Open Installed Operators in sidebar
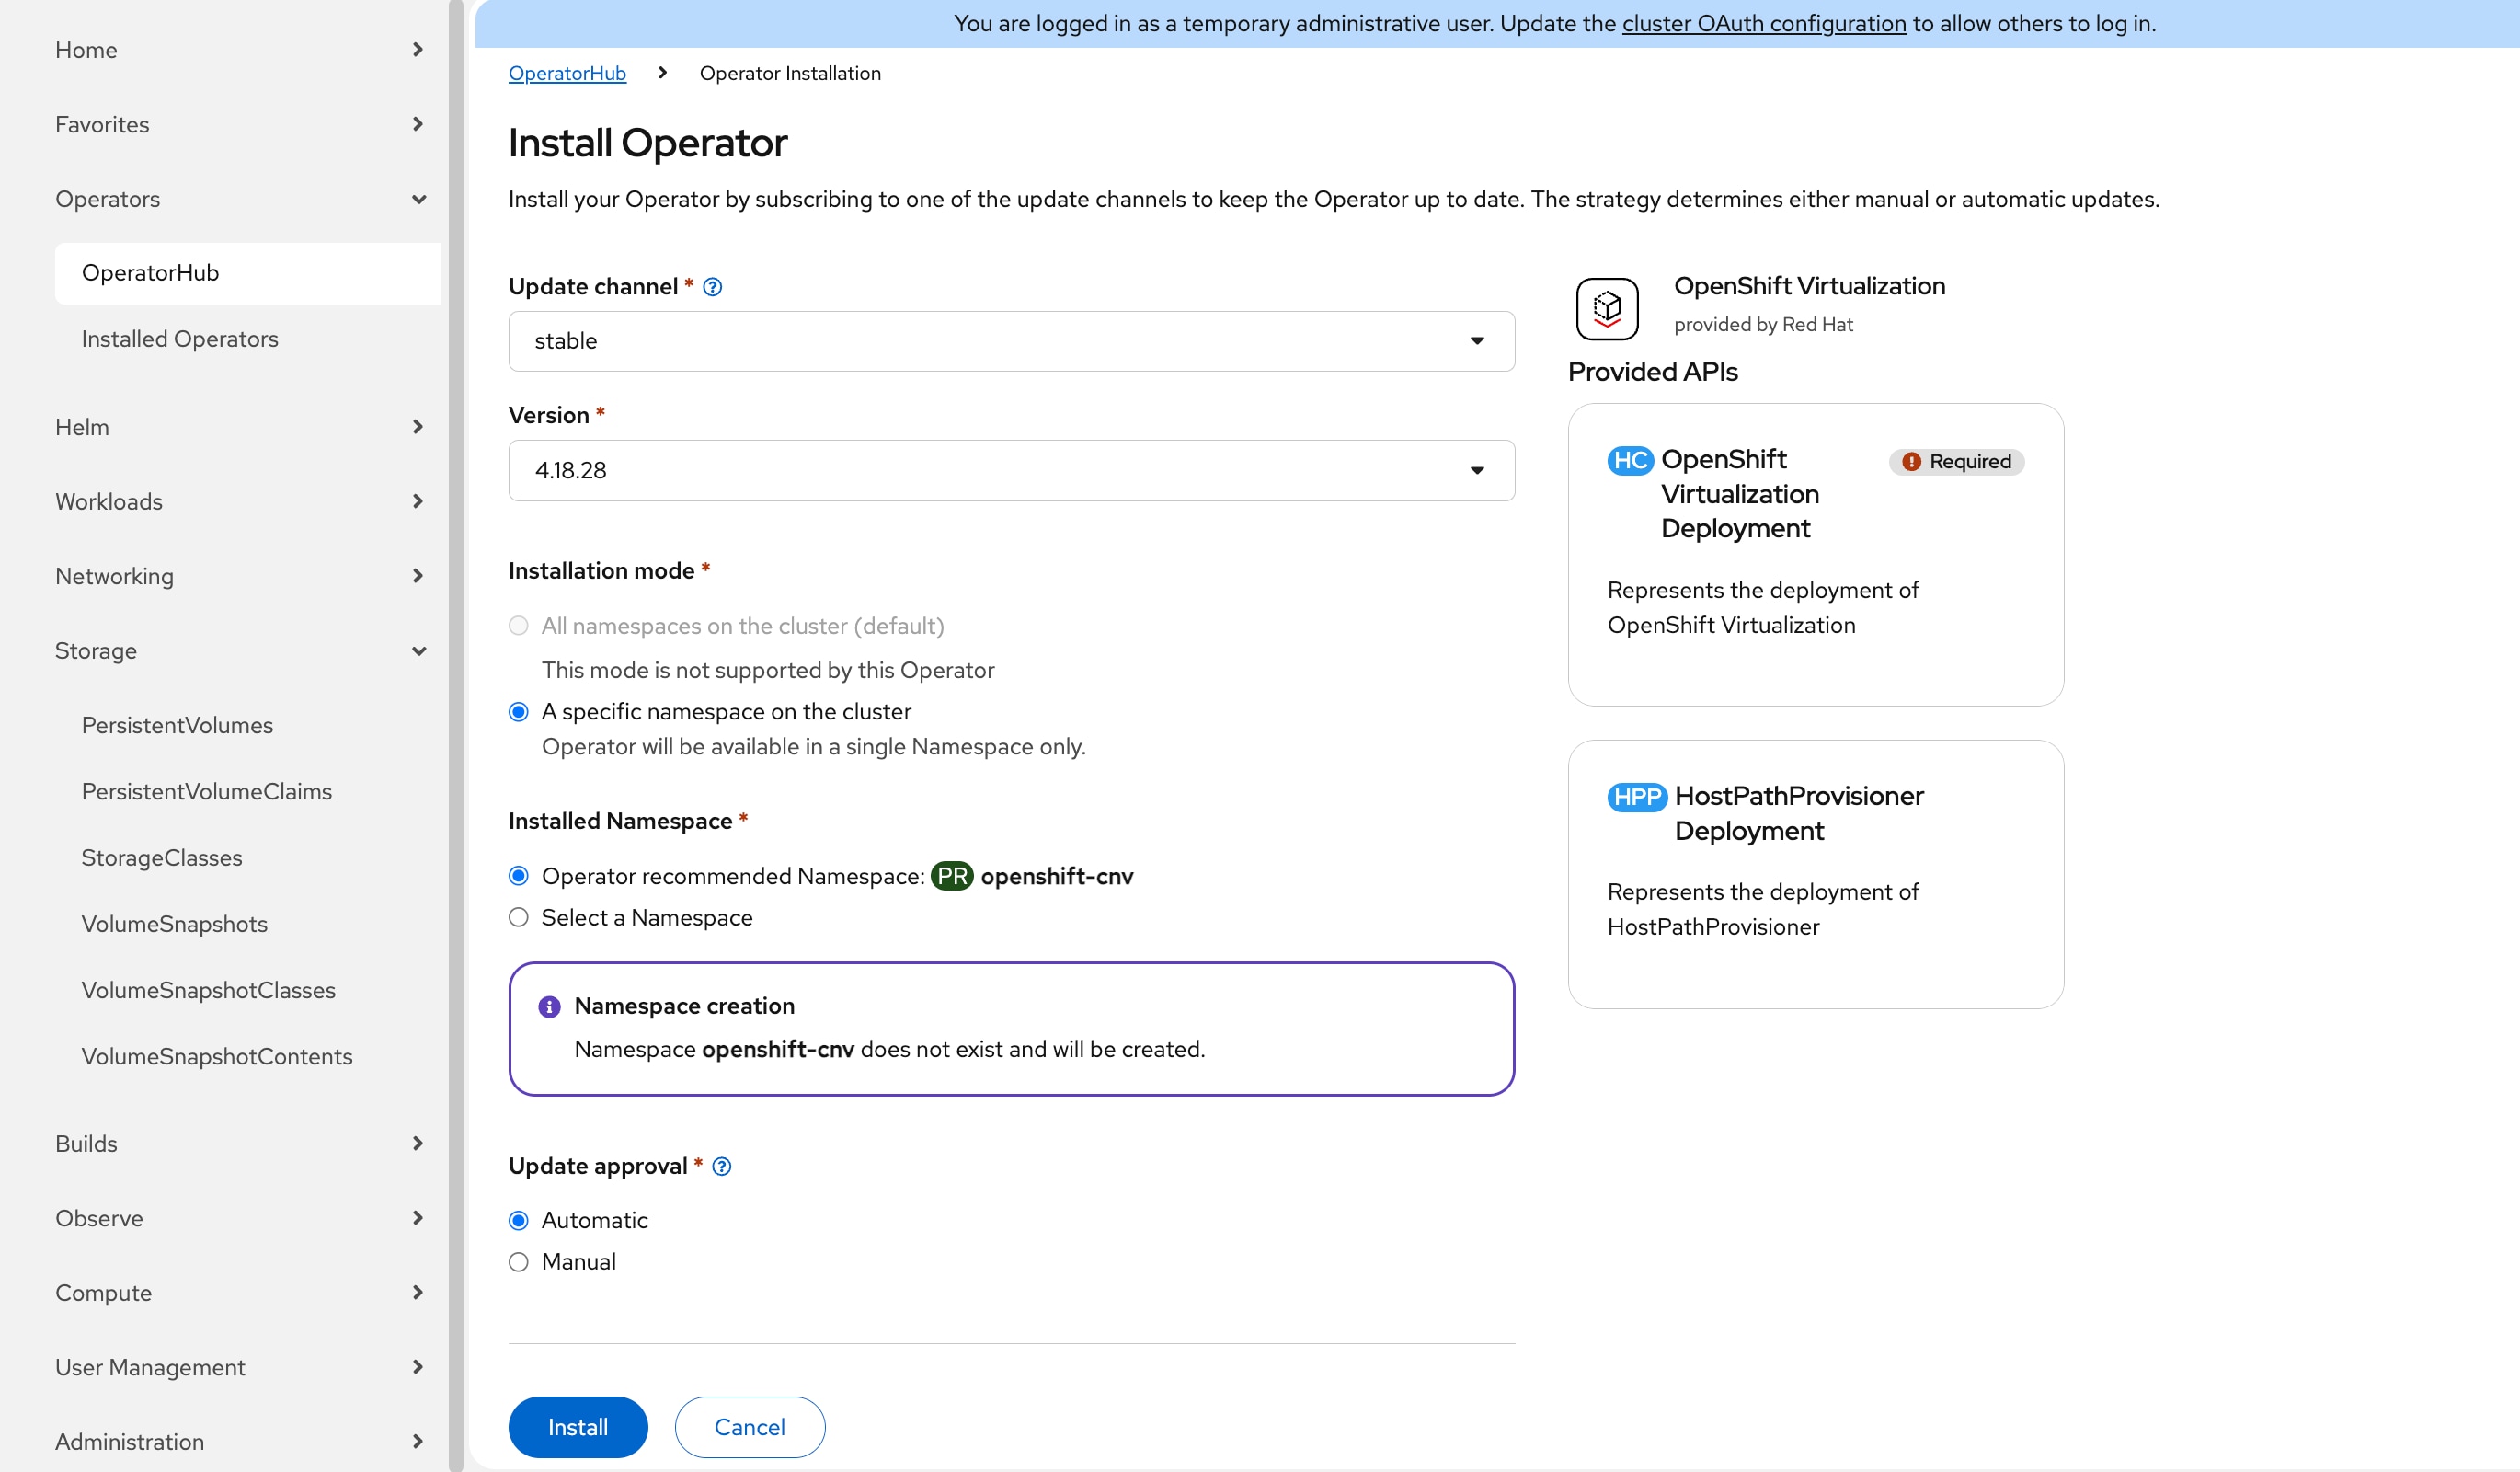This screenshot has width=2520, height=1472. (x=248, y=339)
